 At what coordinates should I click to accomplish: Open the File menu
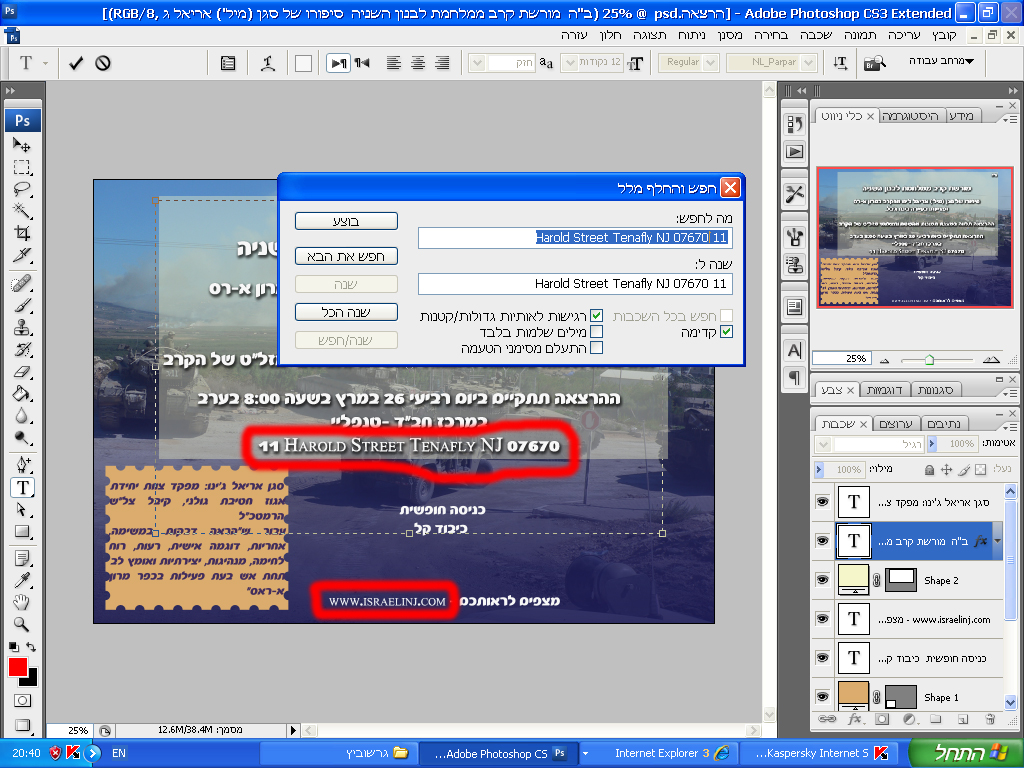(x=944, y=35)
